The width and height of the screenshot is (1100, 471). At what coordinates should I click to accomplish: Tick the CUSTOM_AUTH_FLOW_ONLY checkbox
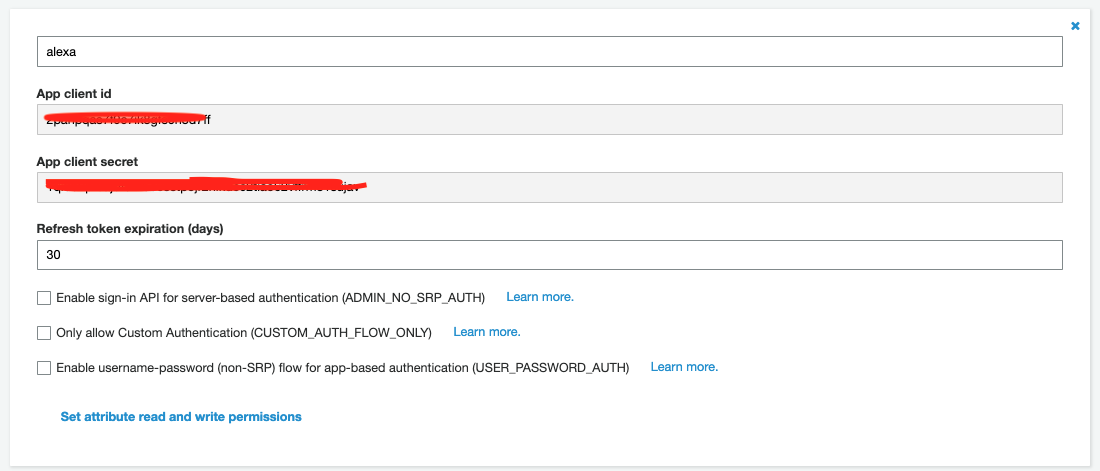pyautogui.click(x=44, y=333)
